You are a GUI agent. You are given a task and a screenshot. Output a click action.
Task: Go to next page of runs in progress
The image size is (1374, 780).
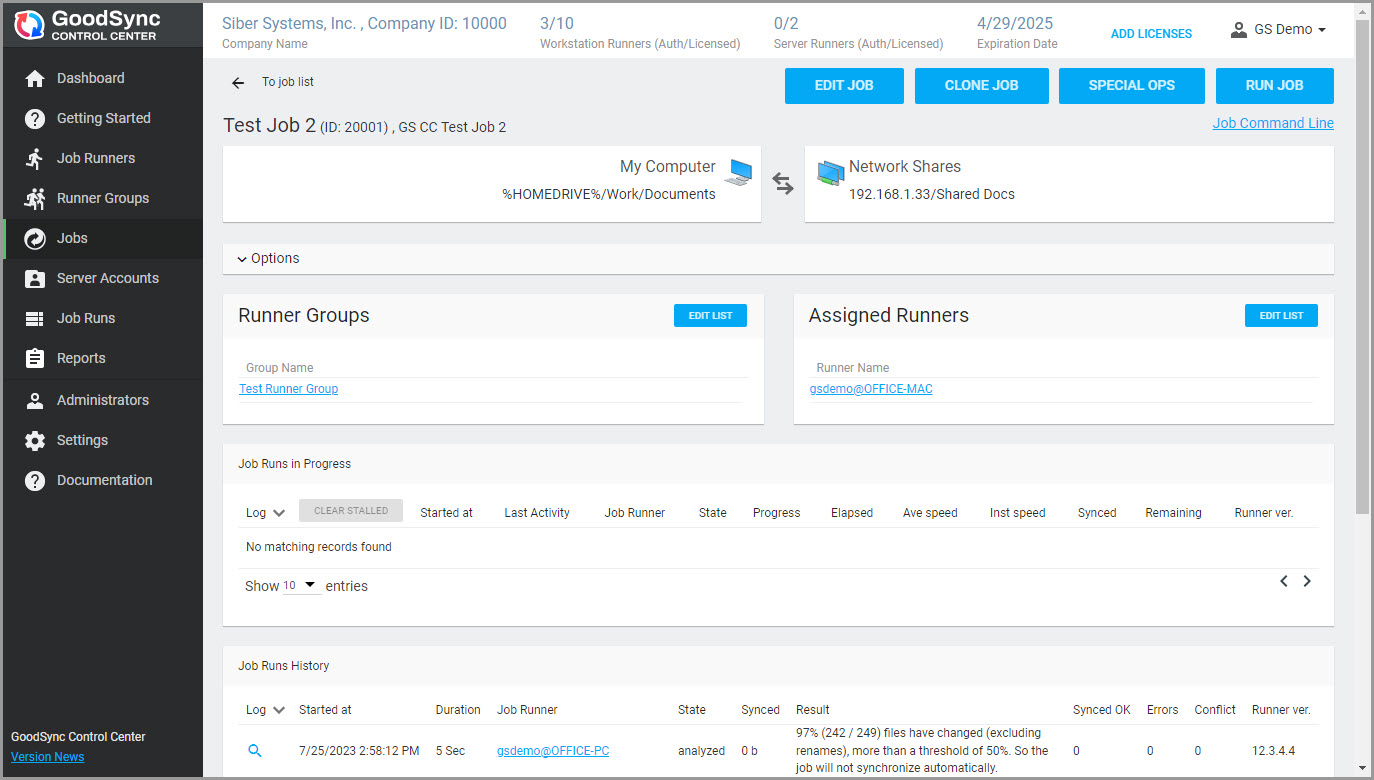[x=1307, y=581]
